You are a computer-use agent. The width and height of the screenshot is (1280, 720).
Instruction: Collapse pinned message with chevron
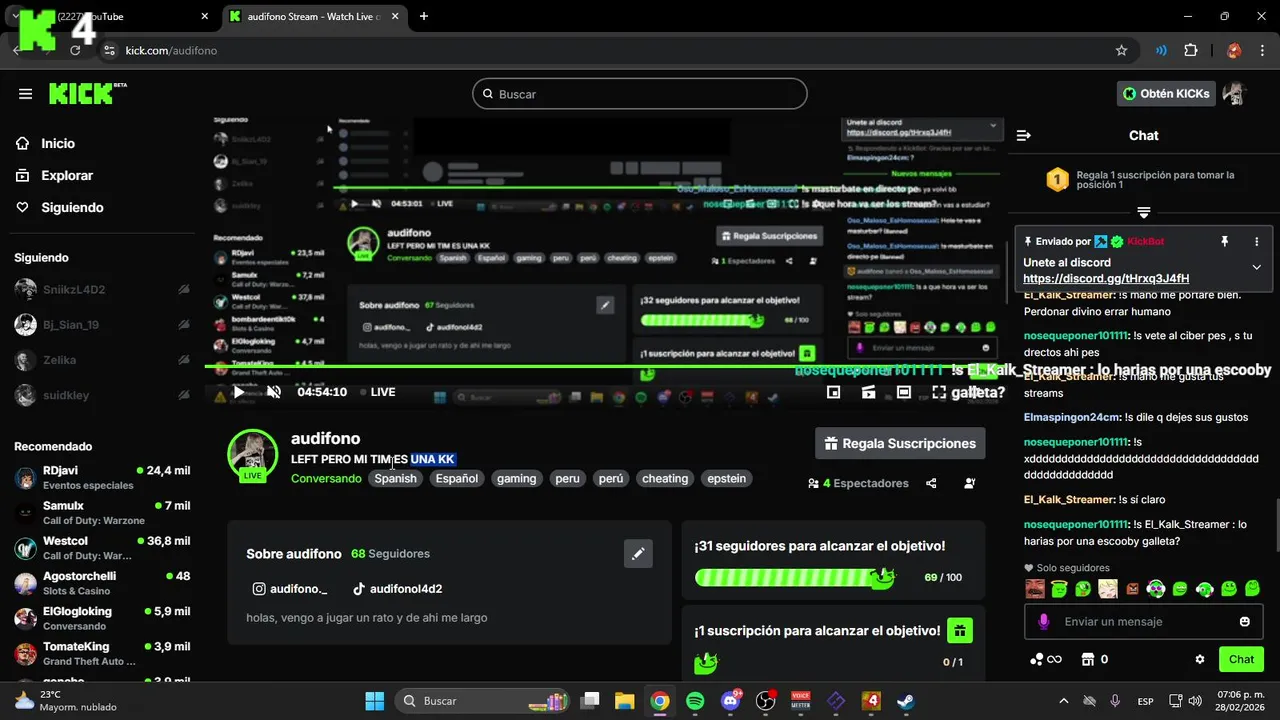click(1257, 267)
